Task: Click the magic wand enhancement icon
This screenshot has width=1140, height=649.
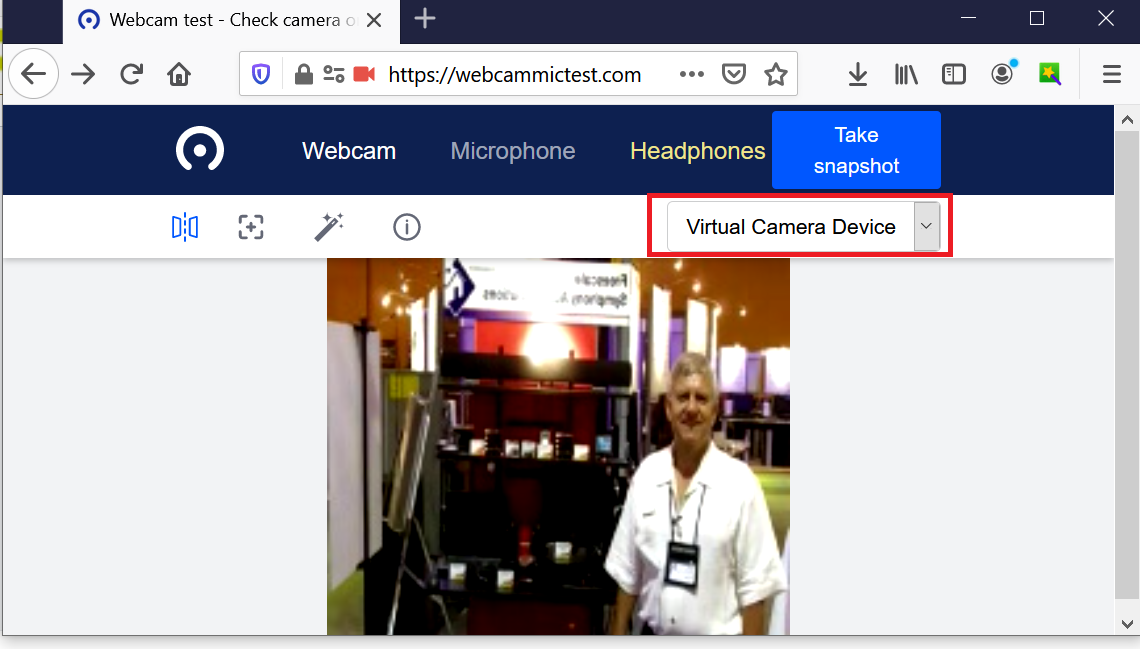Action: 328,227
